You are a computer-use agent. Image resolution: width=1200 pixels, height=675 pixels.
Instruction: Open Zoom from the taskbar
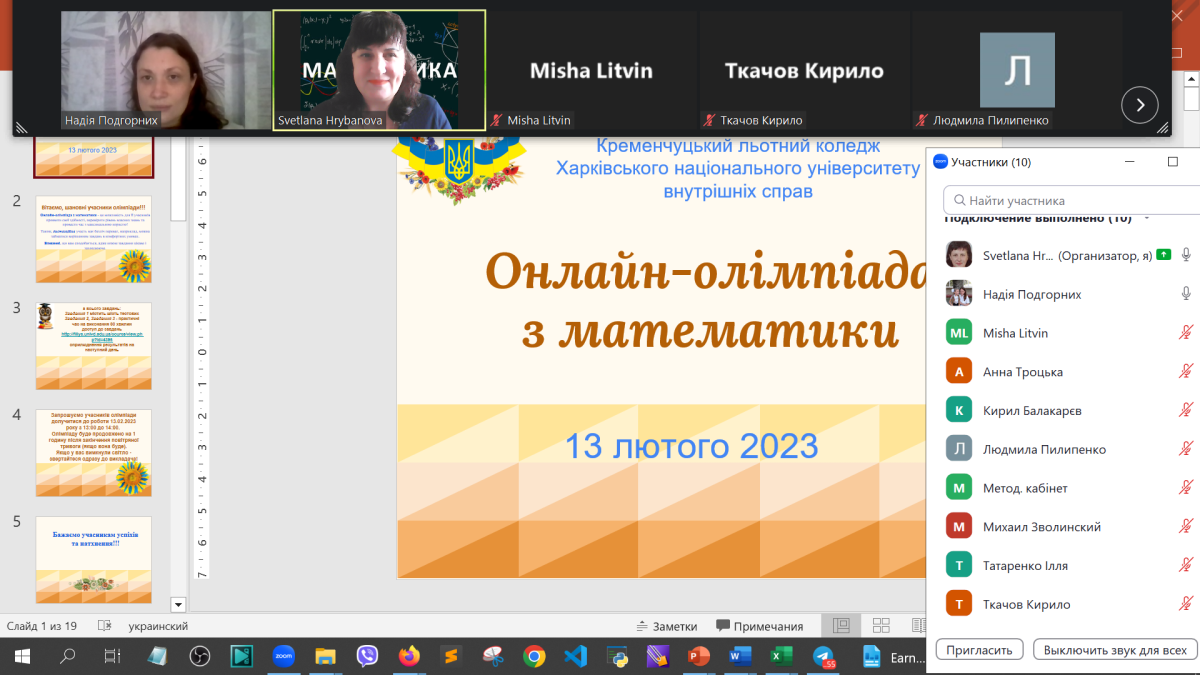[284, 657]
